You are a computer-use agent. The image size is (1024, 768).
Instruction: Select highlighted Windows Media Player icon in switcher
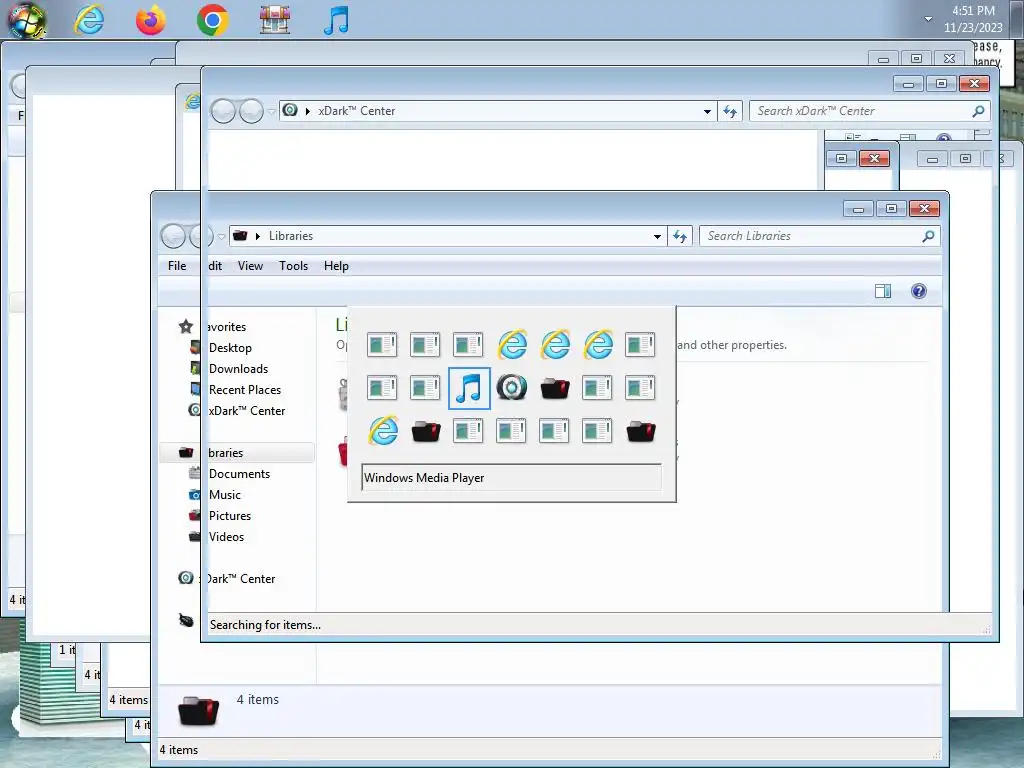click(x=469, y=388)
